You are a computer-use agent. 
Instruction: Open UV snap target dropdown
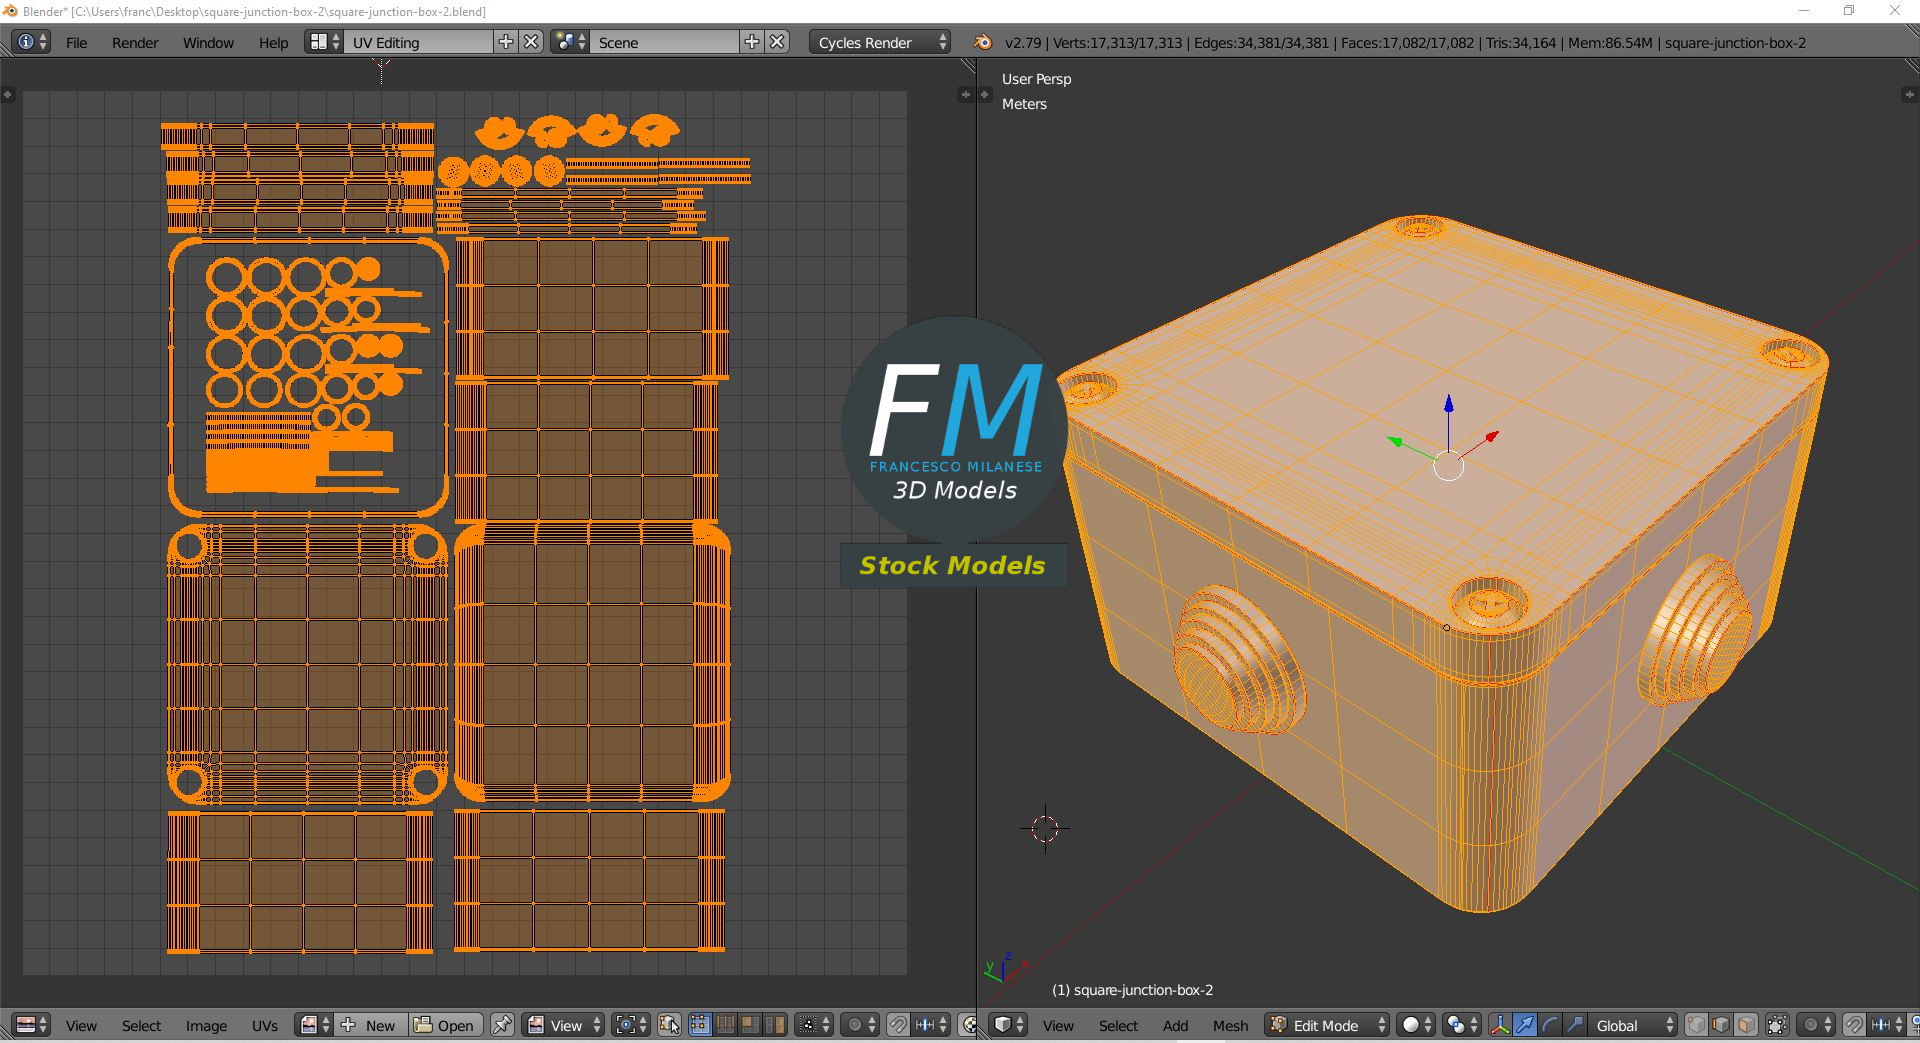[x=931, y=1025]
